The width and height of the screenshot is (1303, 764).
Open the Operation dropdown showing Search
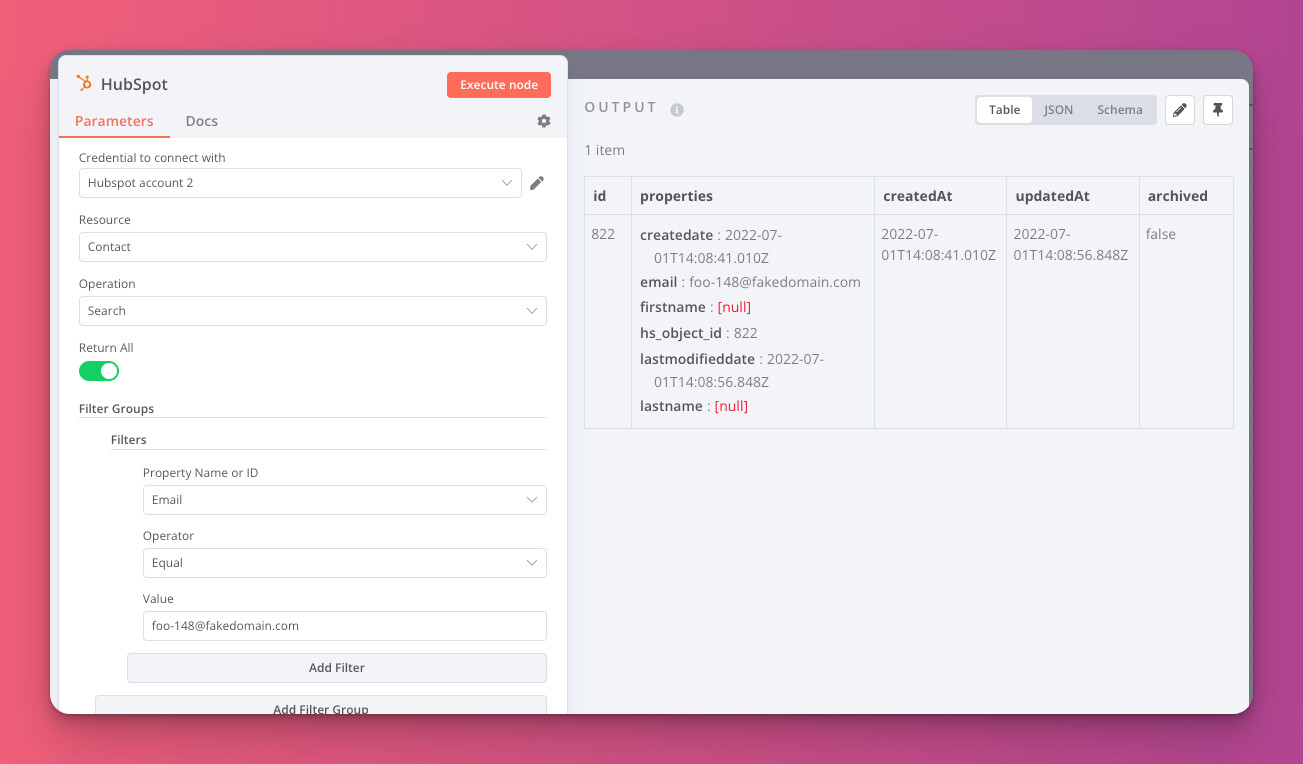[x=313, y=311]
